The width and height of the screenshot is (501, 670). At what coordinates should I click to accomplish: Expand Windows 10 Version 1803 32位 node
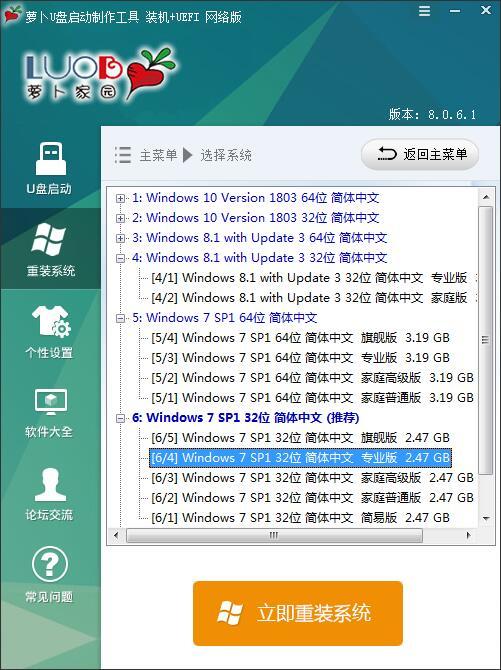pyautogui.click(x=121, y=218)
